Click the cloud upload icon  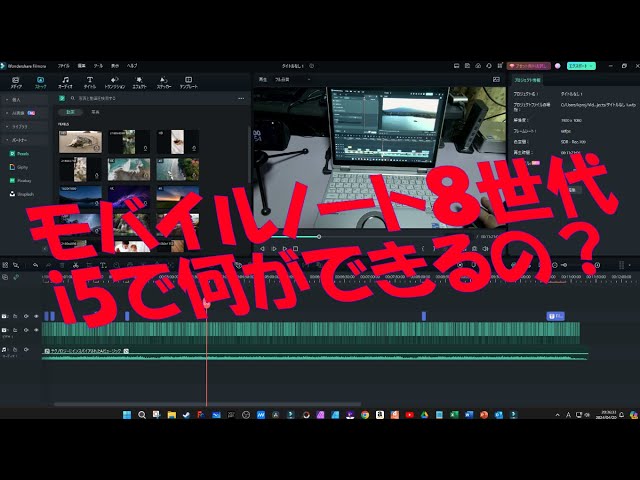[x=478, y=66]
